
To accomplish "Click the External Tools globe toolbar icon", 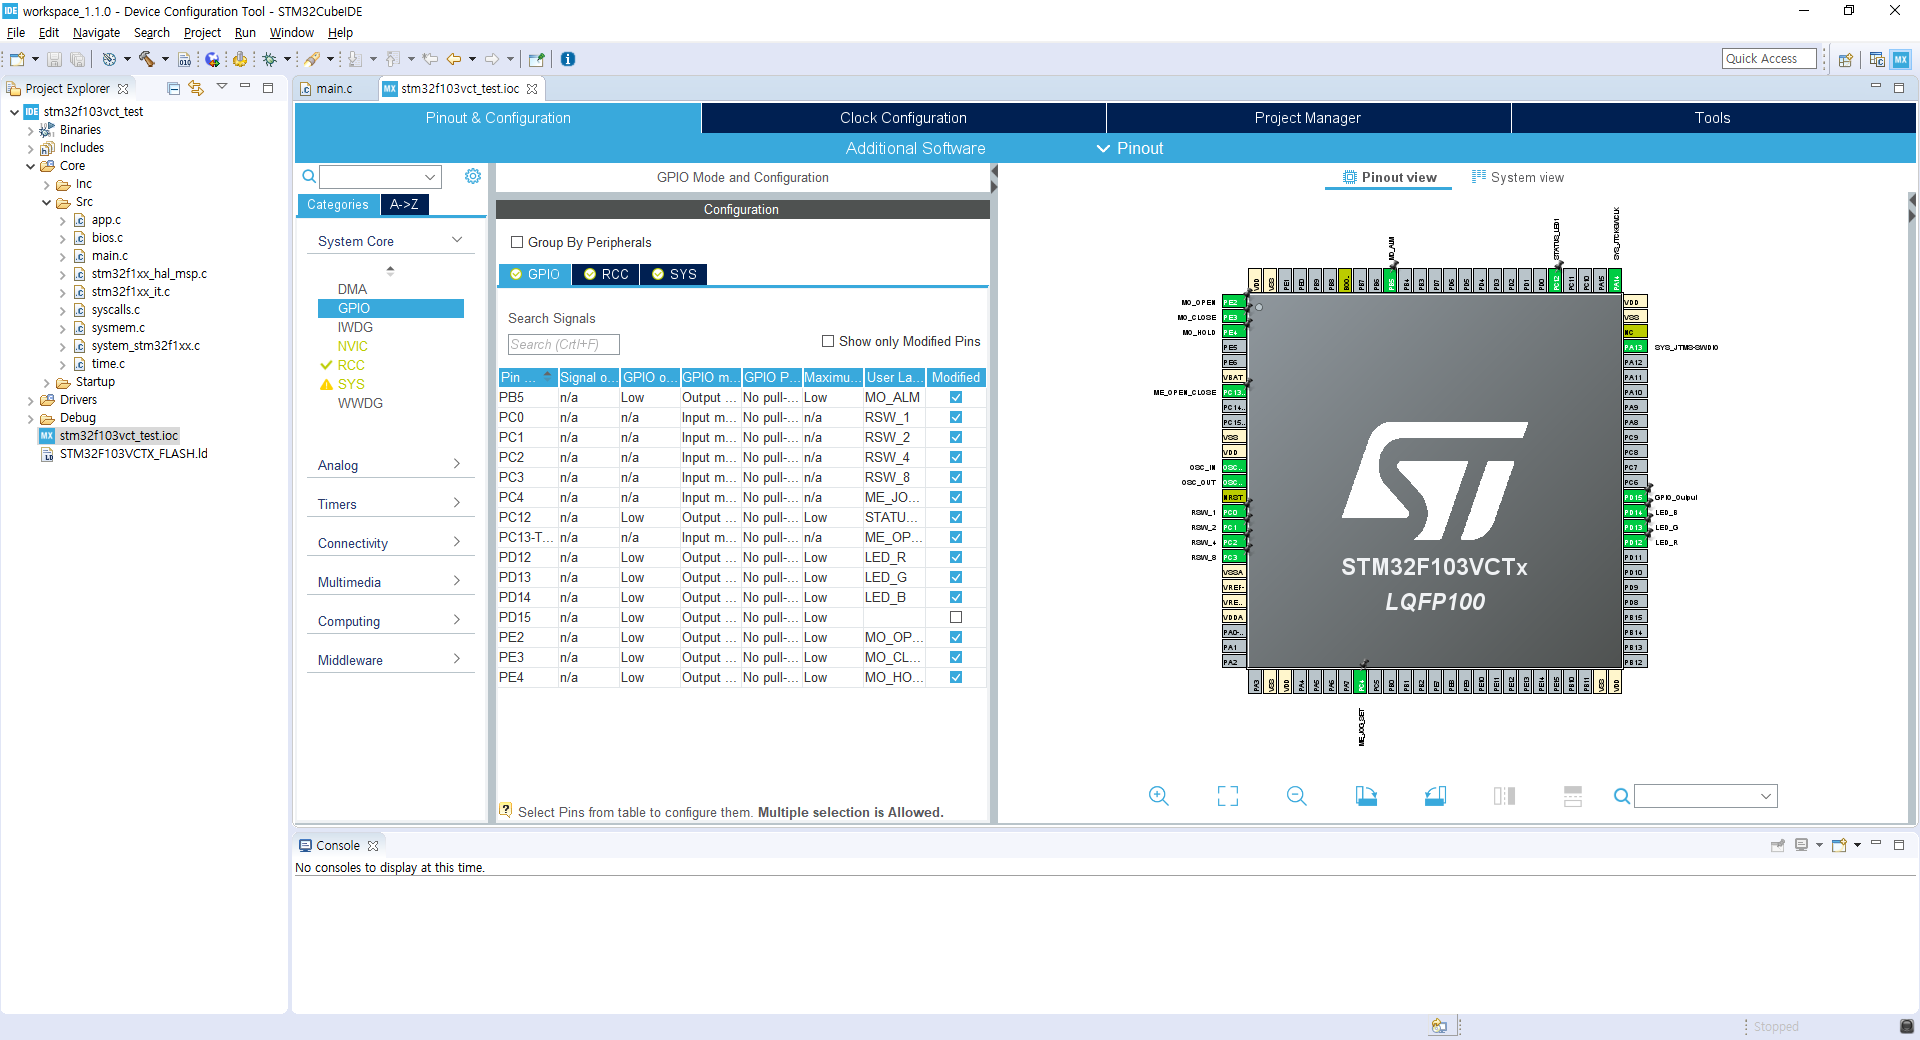I will tap(212, 59).
